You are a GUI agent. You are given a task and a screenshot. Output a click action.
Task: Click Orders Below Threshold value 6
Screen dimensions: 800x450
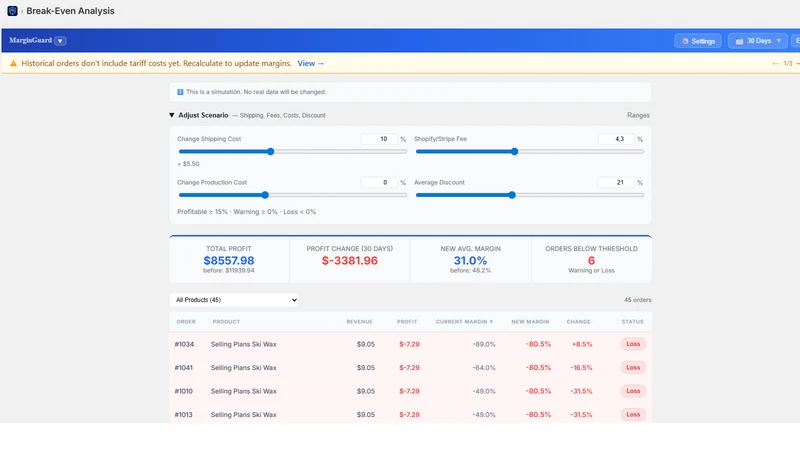point(591,261)
